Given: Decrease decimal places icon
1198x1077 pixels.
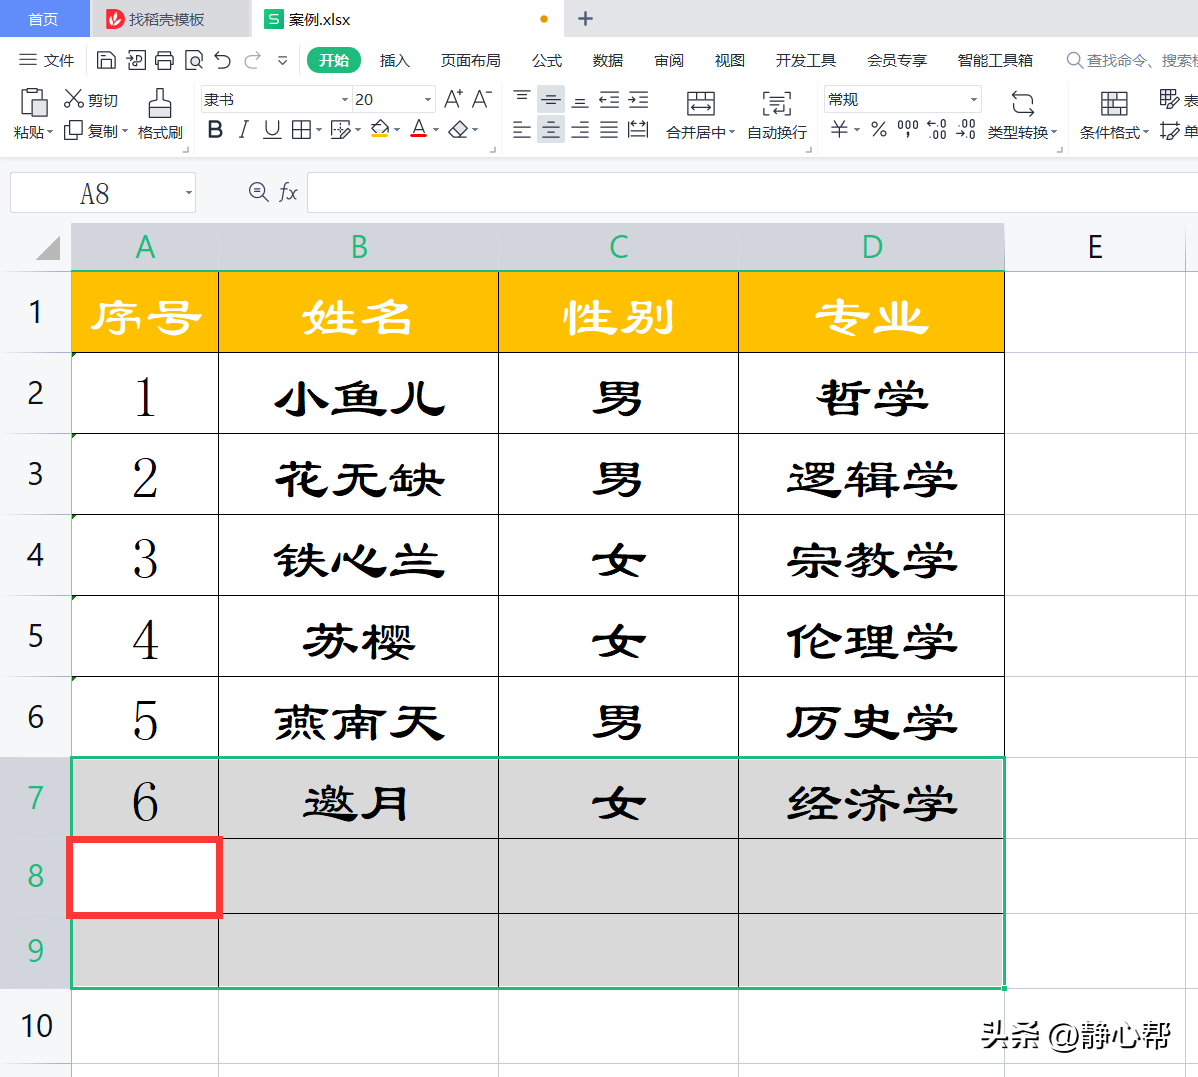Looking at the screenshot, I should point(966,130).
